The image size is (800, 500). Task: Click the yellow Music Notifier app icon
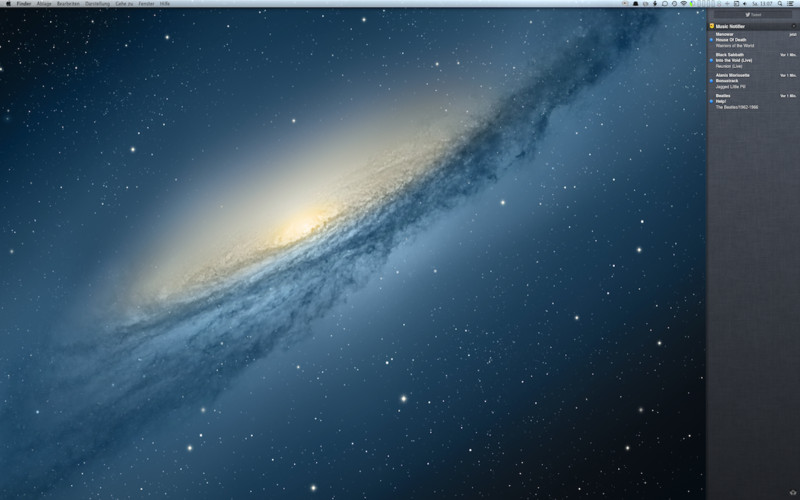point(712,26)
